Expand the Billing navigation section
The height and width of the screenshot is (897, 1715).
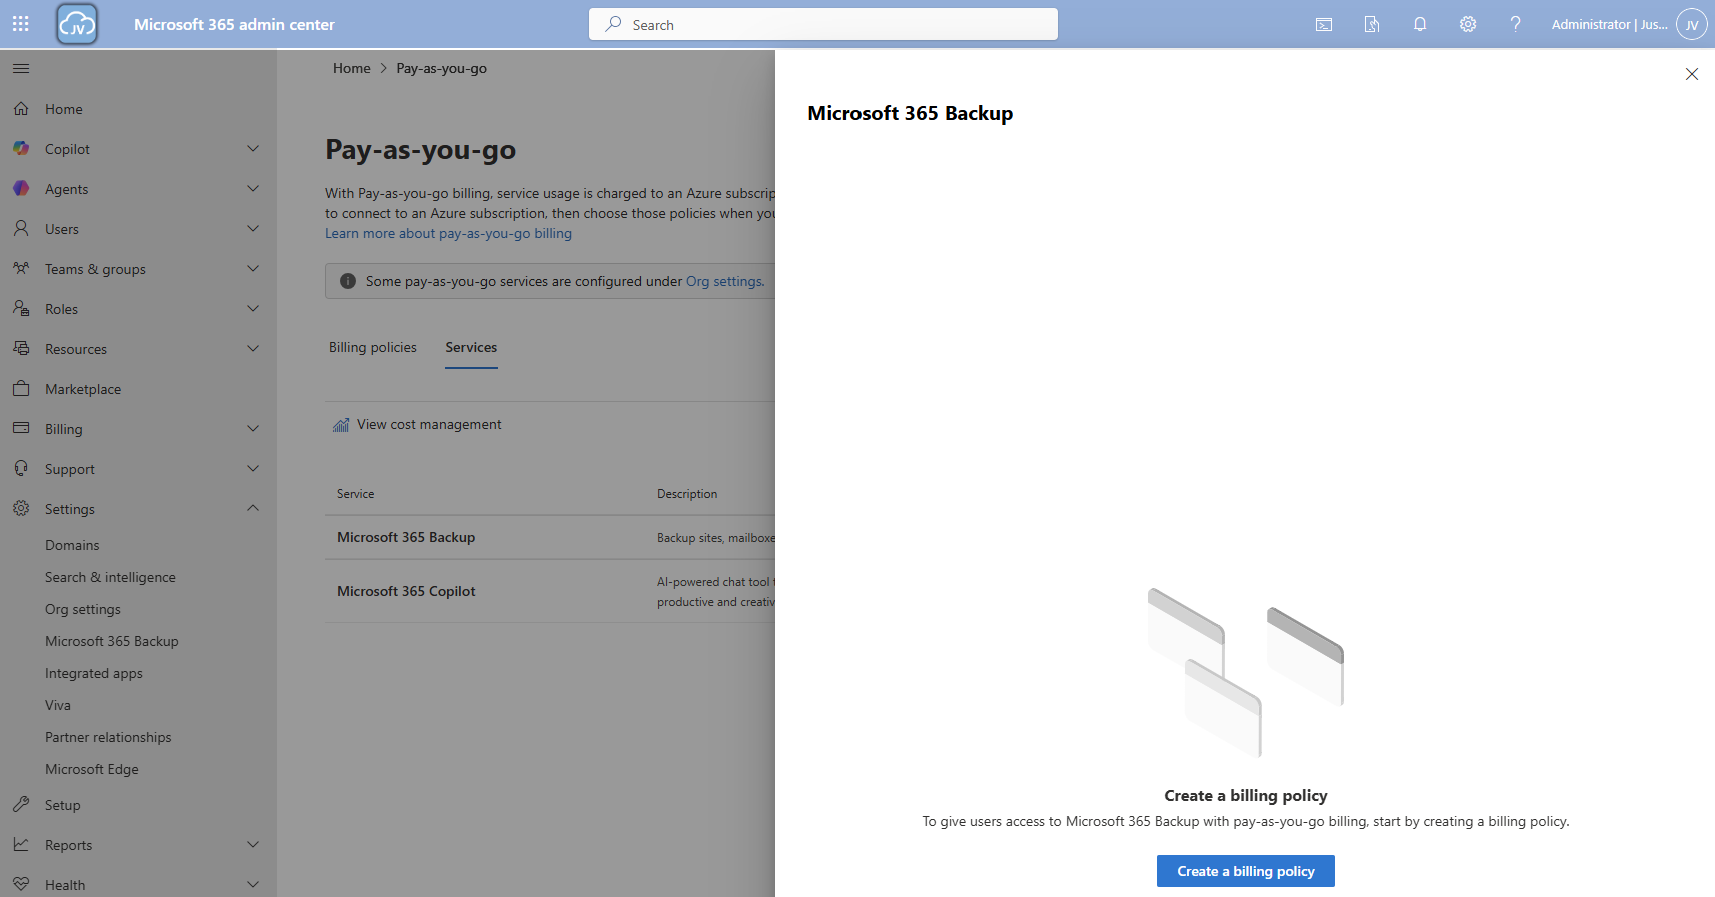tap(253, 429)
